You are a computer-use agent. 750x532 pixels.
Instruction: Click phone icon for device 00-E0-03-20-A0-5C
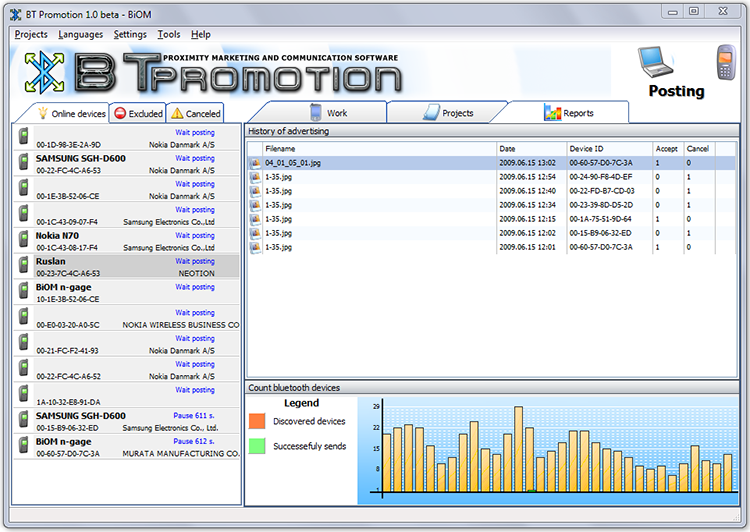coord(23,316)
